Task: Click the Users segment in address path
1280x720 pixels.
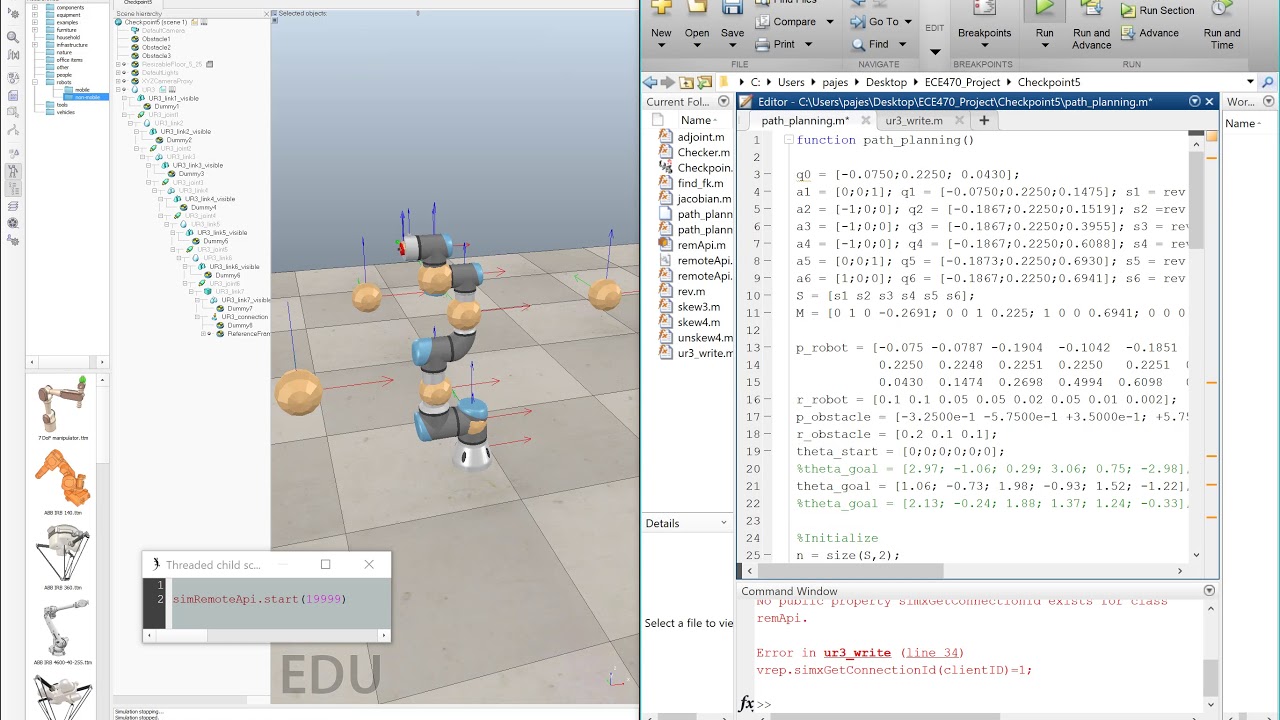Action: coord(791,82)
